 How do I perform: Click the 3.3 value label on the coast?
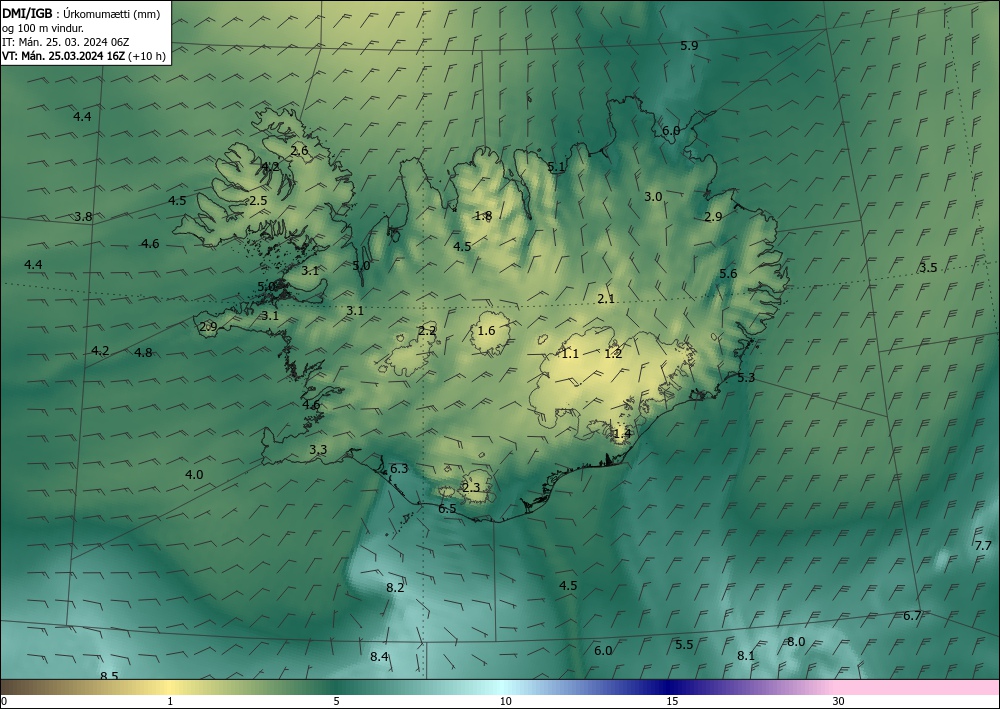318,450
